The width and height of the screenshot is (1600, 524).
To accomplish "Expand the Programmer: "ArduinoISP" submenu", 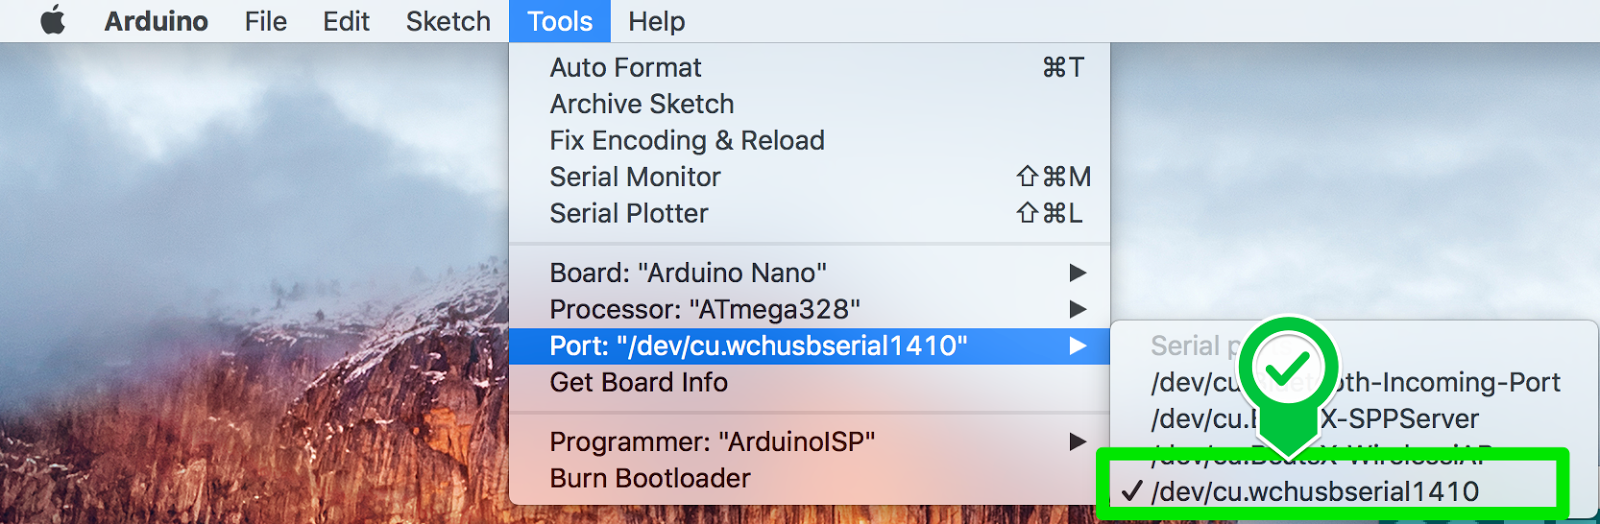I will pyautogui.click(x=712, y=442).
